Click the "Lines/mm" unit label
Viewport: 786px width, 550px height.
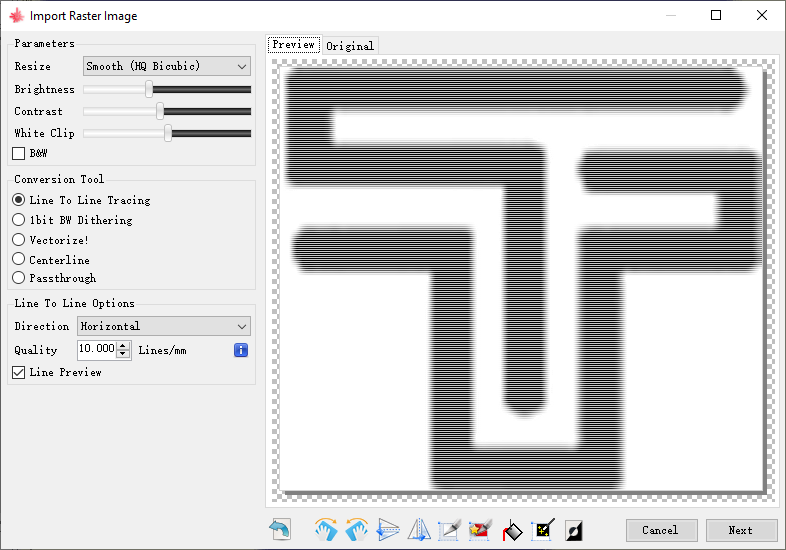point(162,350)
